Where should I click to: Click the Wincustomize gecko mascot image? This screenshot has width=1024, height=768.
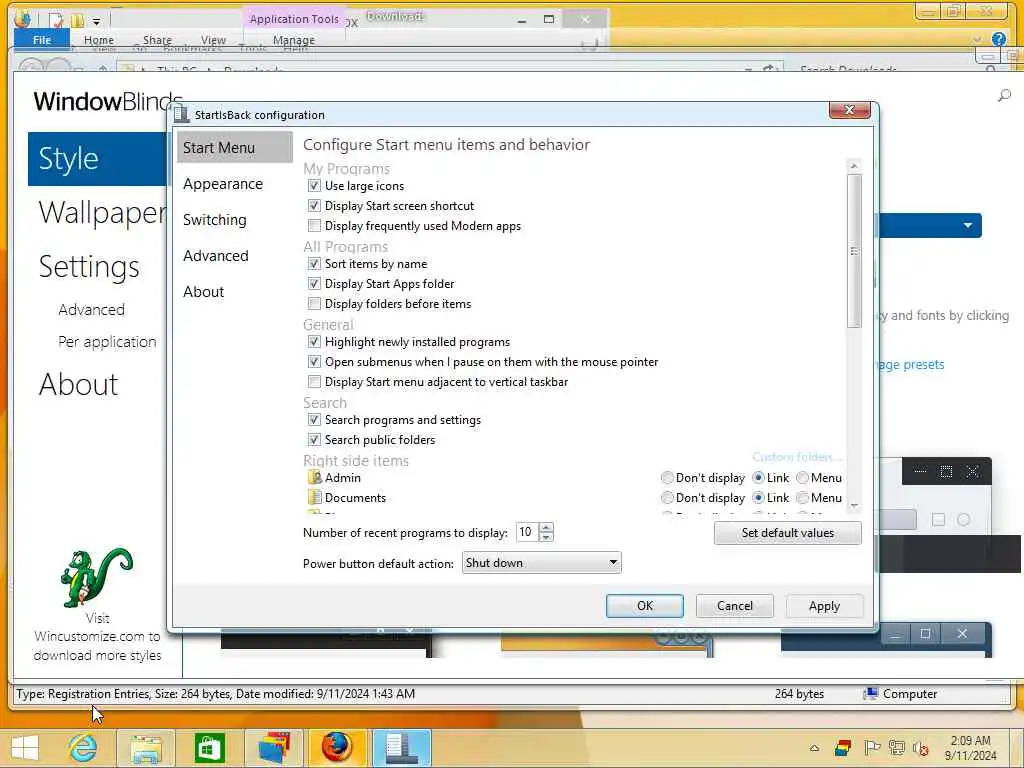click(97, 577)
